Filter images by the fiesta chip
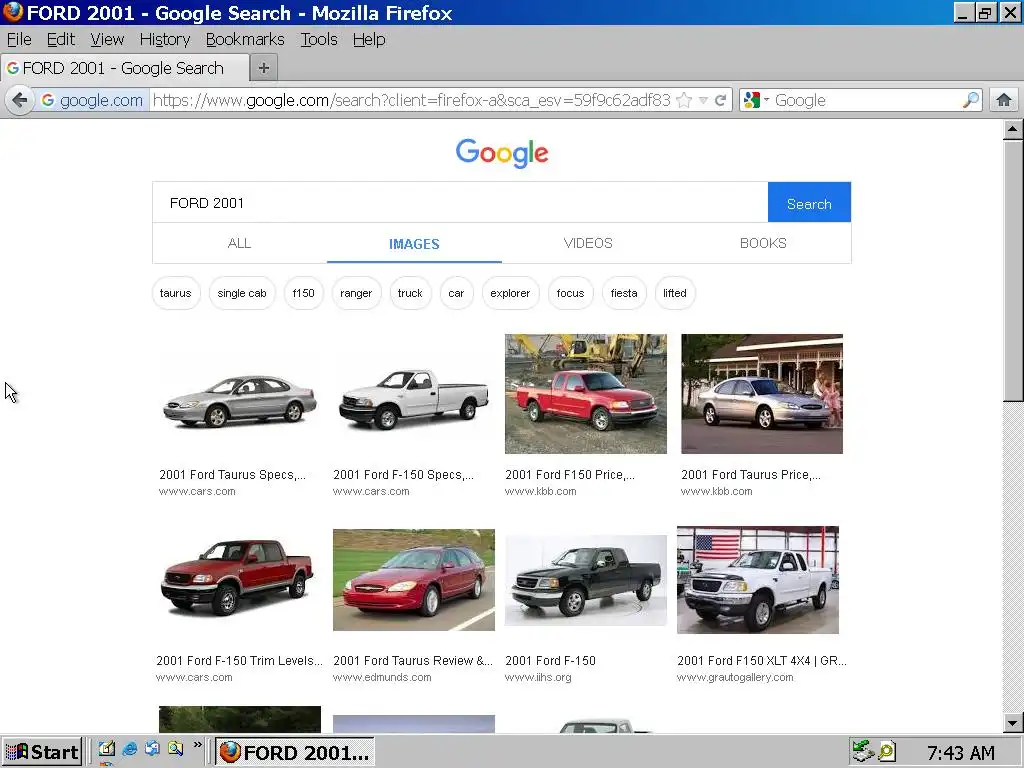 click(624, 293)
